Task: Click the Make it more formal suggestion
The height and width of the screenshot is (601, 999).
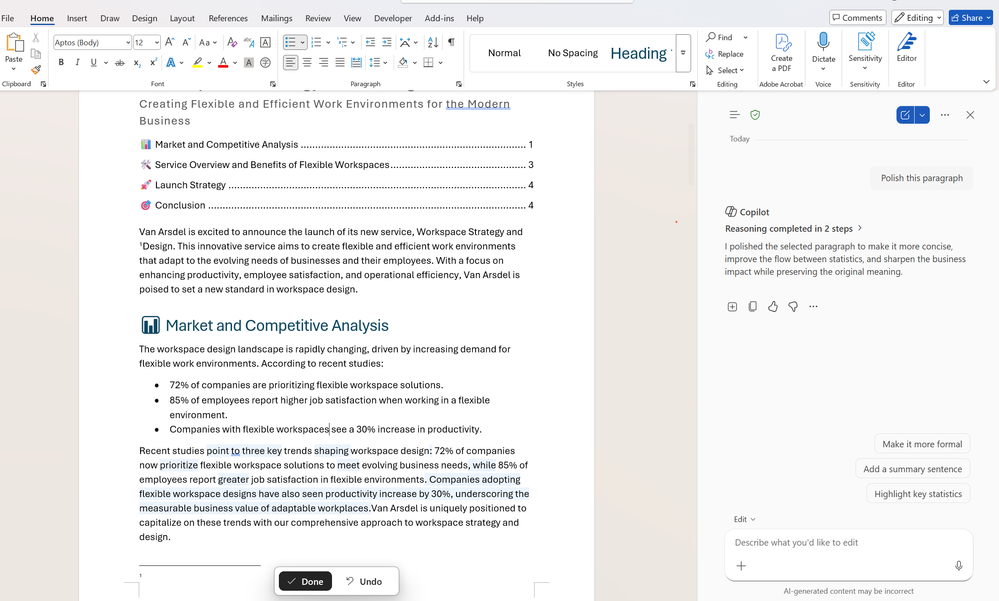Action: [x=922, y=444]
